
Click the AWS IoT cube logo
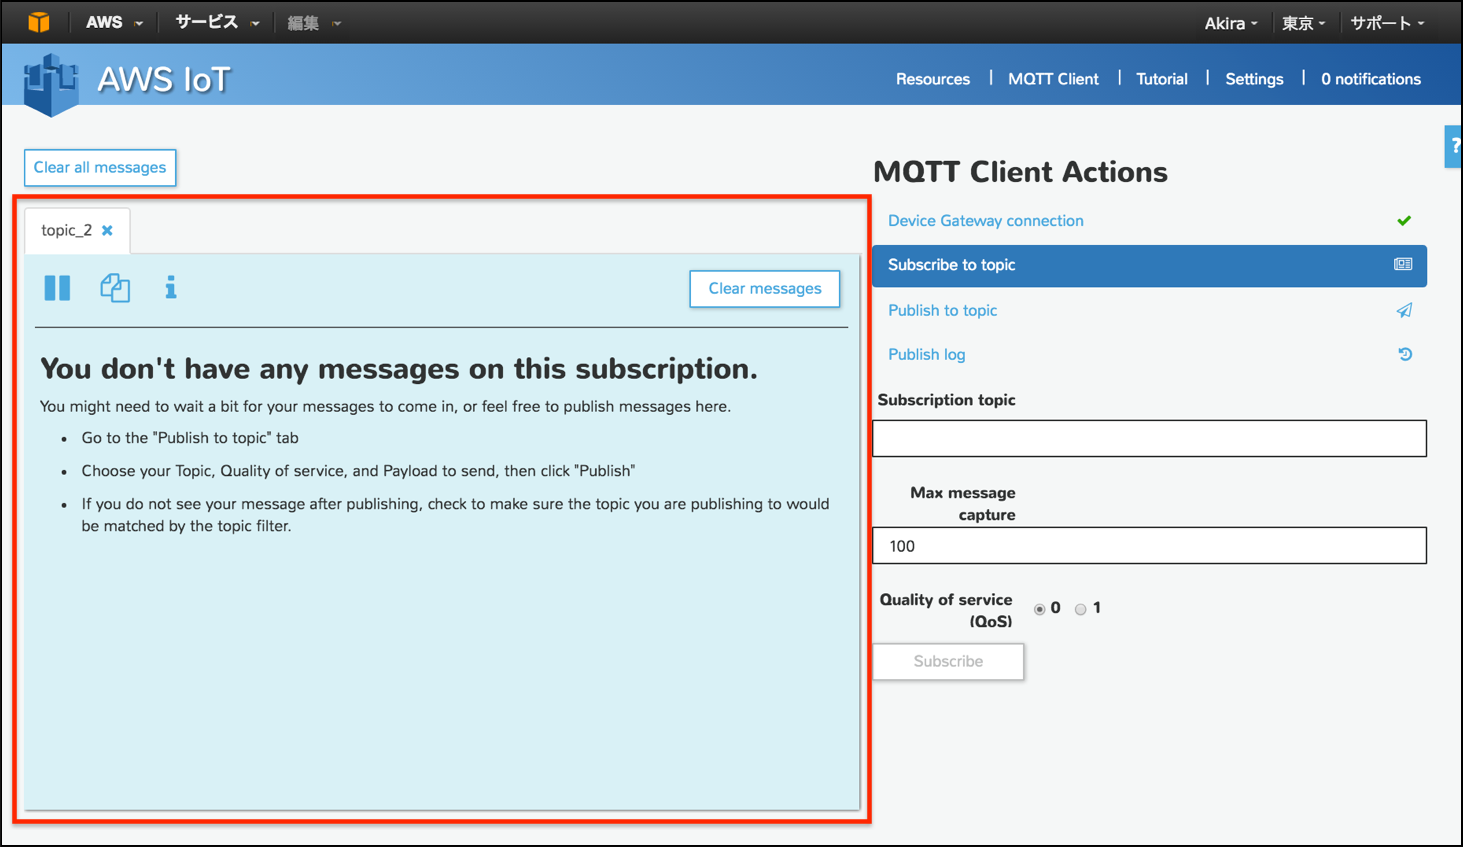tap(50, 79)
